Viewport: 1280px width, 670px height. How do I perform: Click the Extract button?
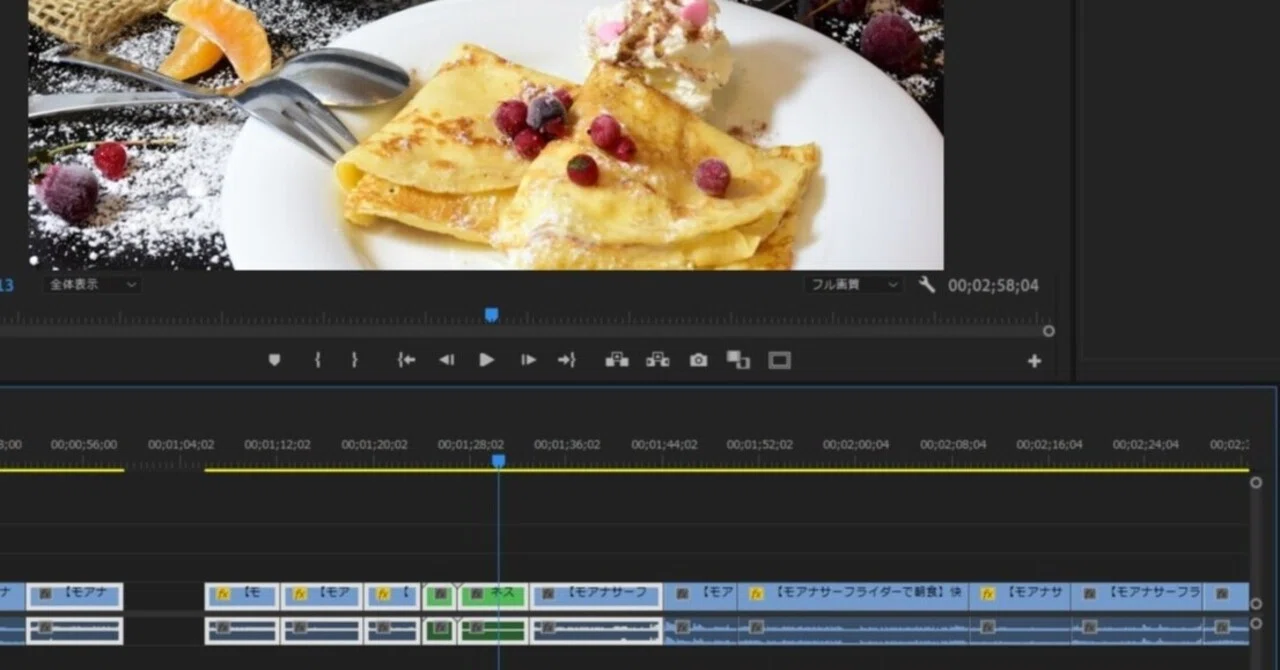point(657,360)
